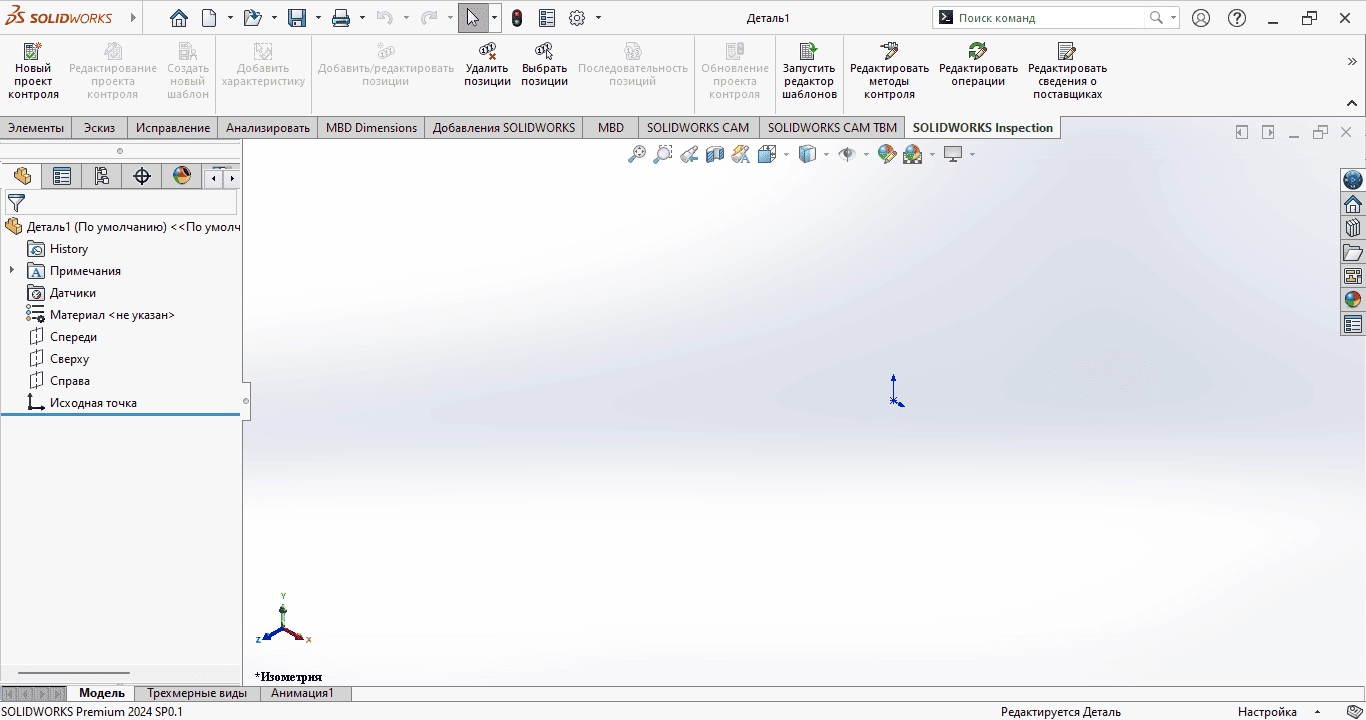Click the Zoom to Area icon
Screen dimensions: 1366x720
662,154
